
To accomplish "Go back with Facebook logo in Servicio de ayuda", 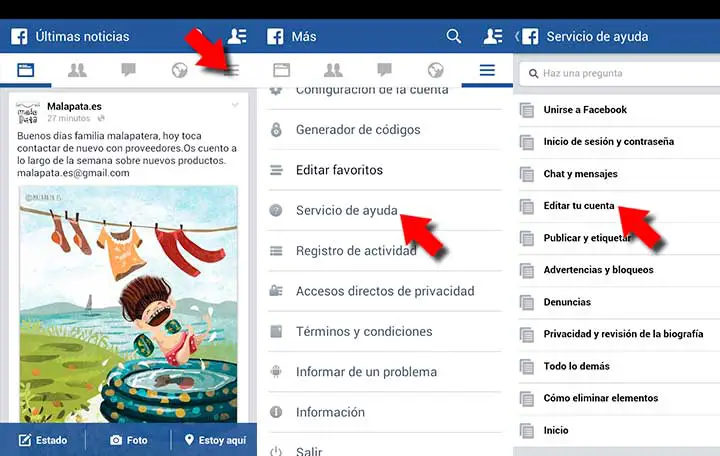I will (529, 36).
